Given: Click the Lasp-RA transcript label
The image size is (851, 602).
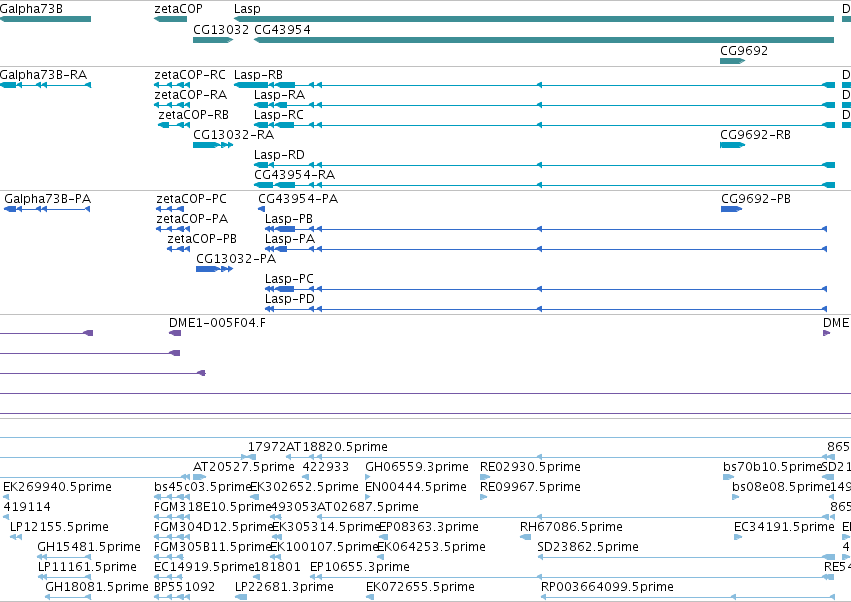Looking at the screenshot, I should (280, 95).
